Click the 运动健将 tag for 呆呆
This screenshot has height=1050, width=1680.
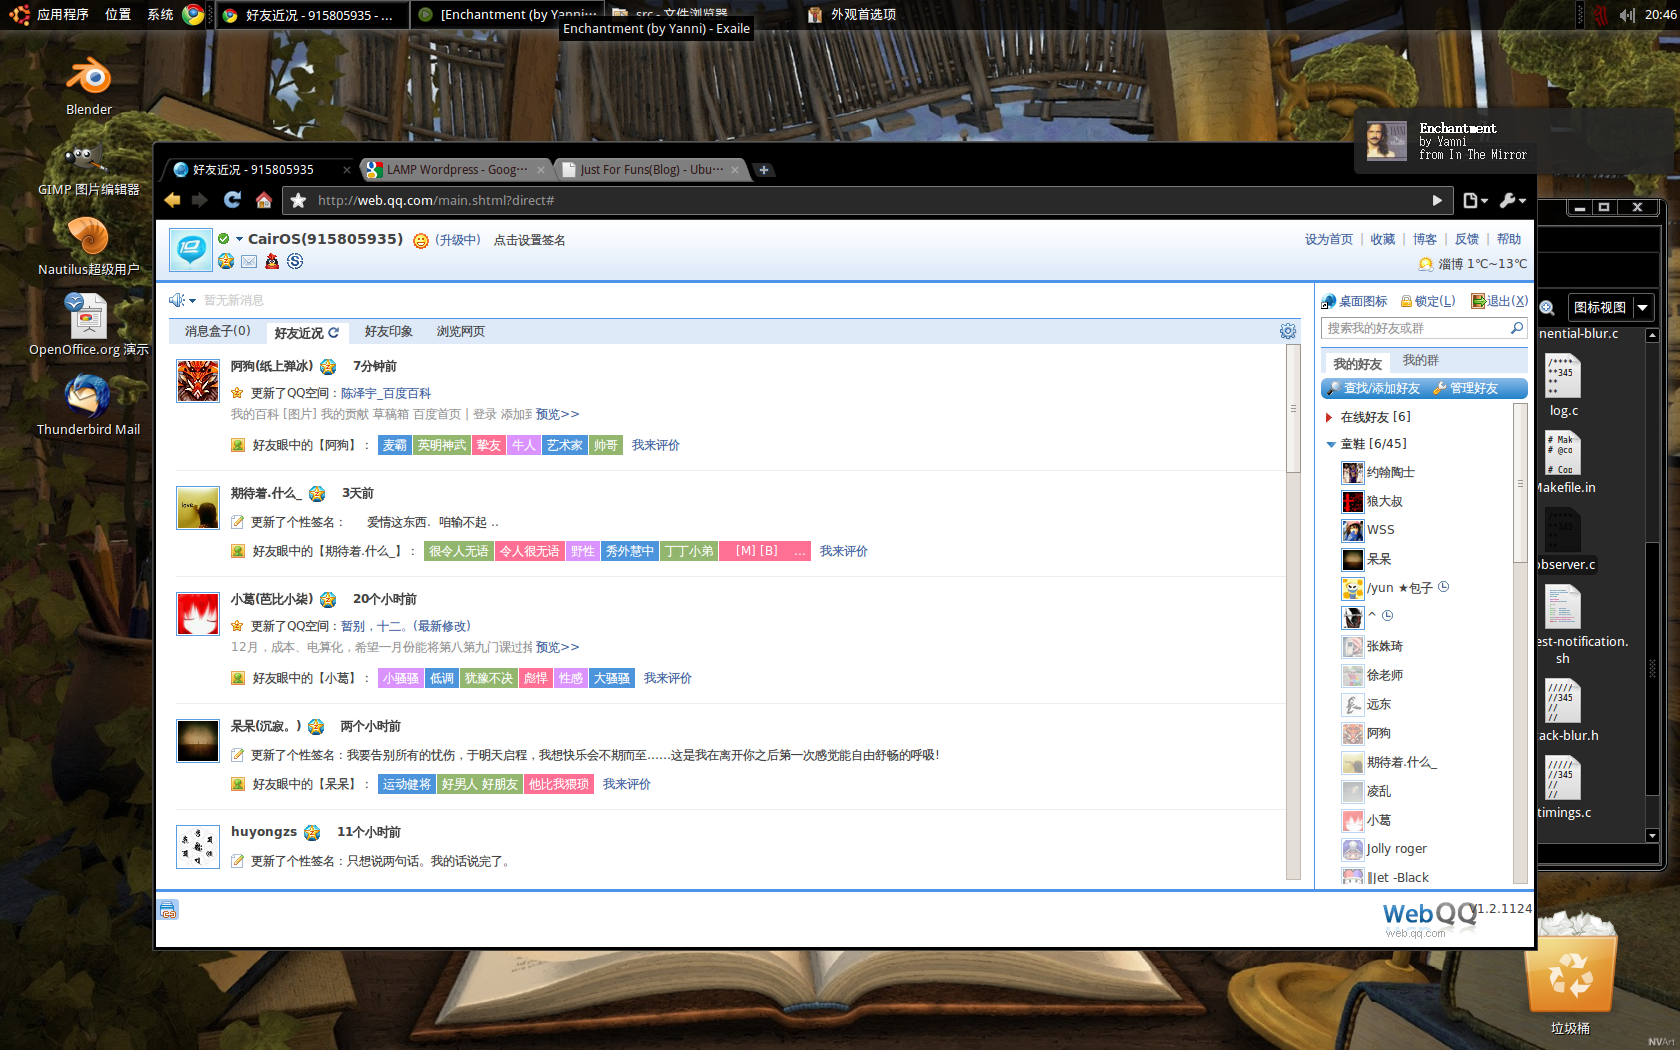[406, 784]
